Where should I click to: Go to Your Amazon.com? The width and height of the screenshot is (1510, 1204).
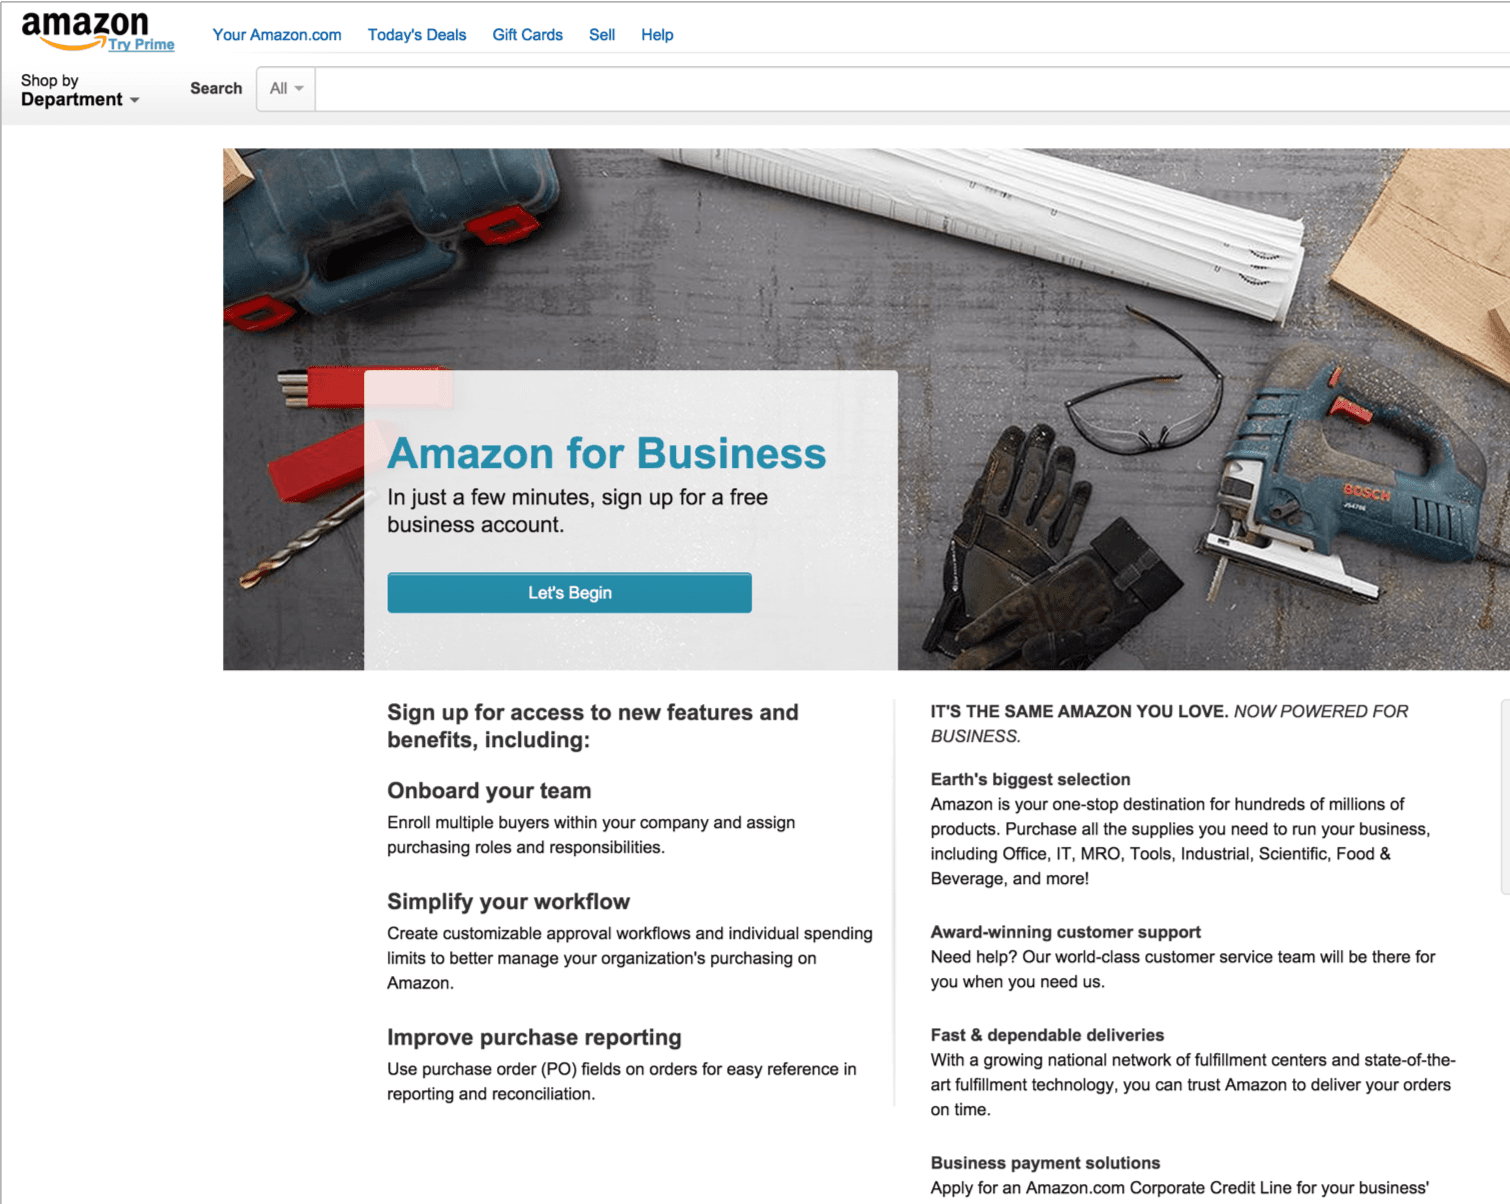pyautogui.click(x=277, y=35)
